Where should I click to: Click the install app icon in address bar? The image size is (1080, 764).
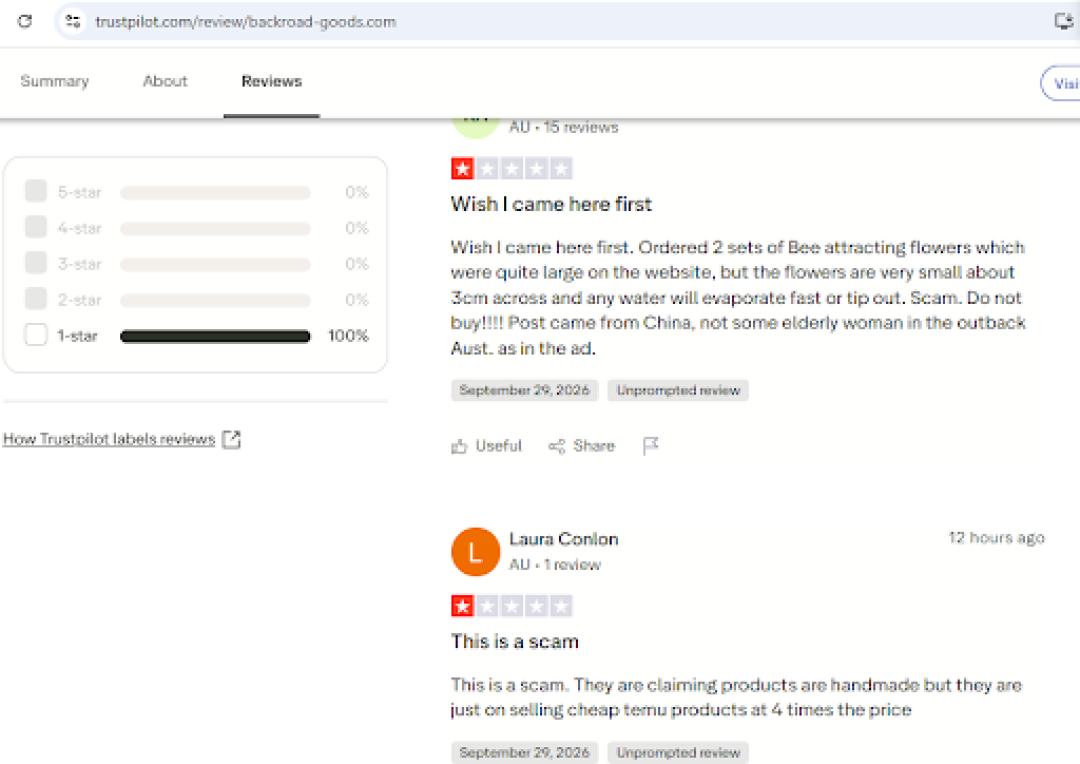pyautogui.click(x=1063, y=21)
